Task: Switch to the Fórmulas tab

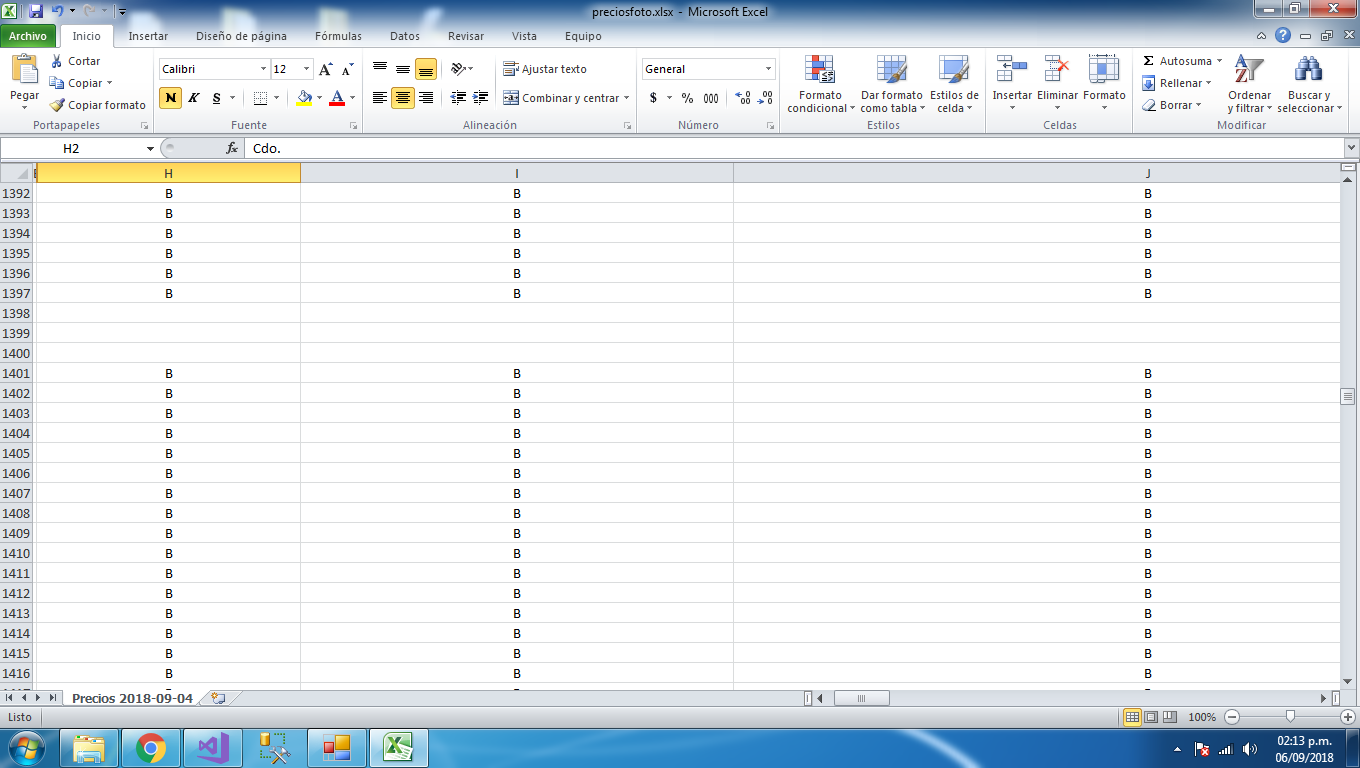Action: (x=338, y=36)
